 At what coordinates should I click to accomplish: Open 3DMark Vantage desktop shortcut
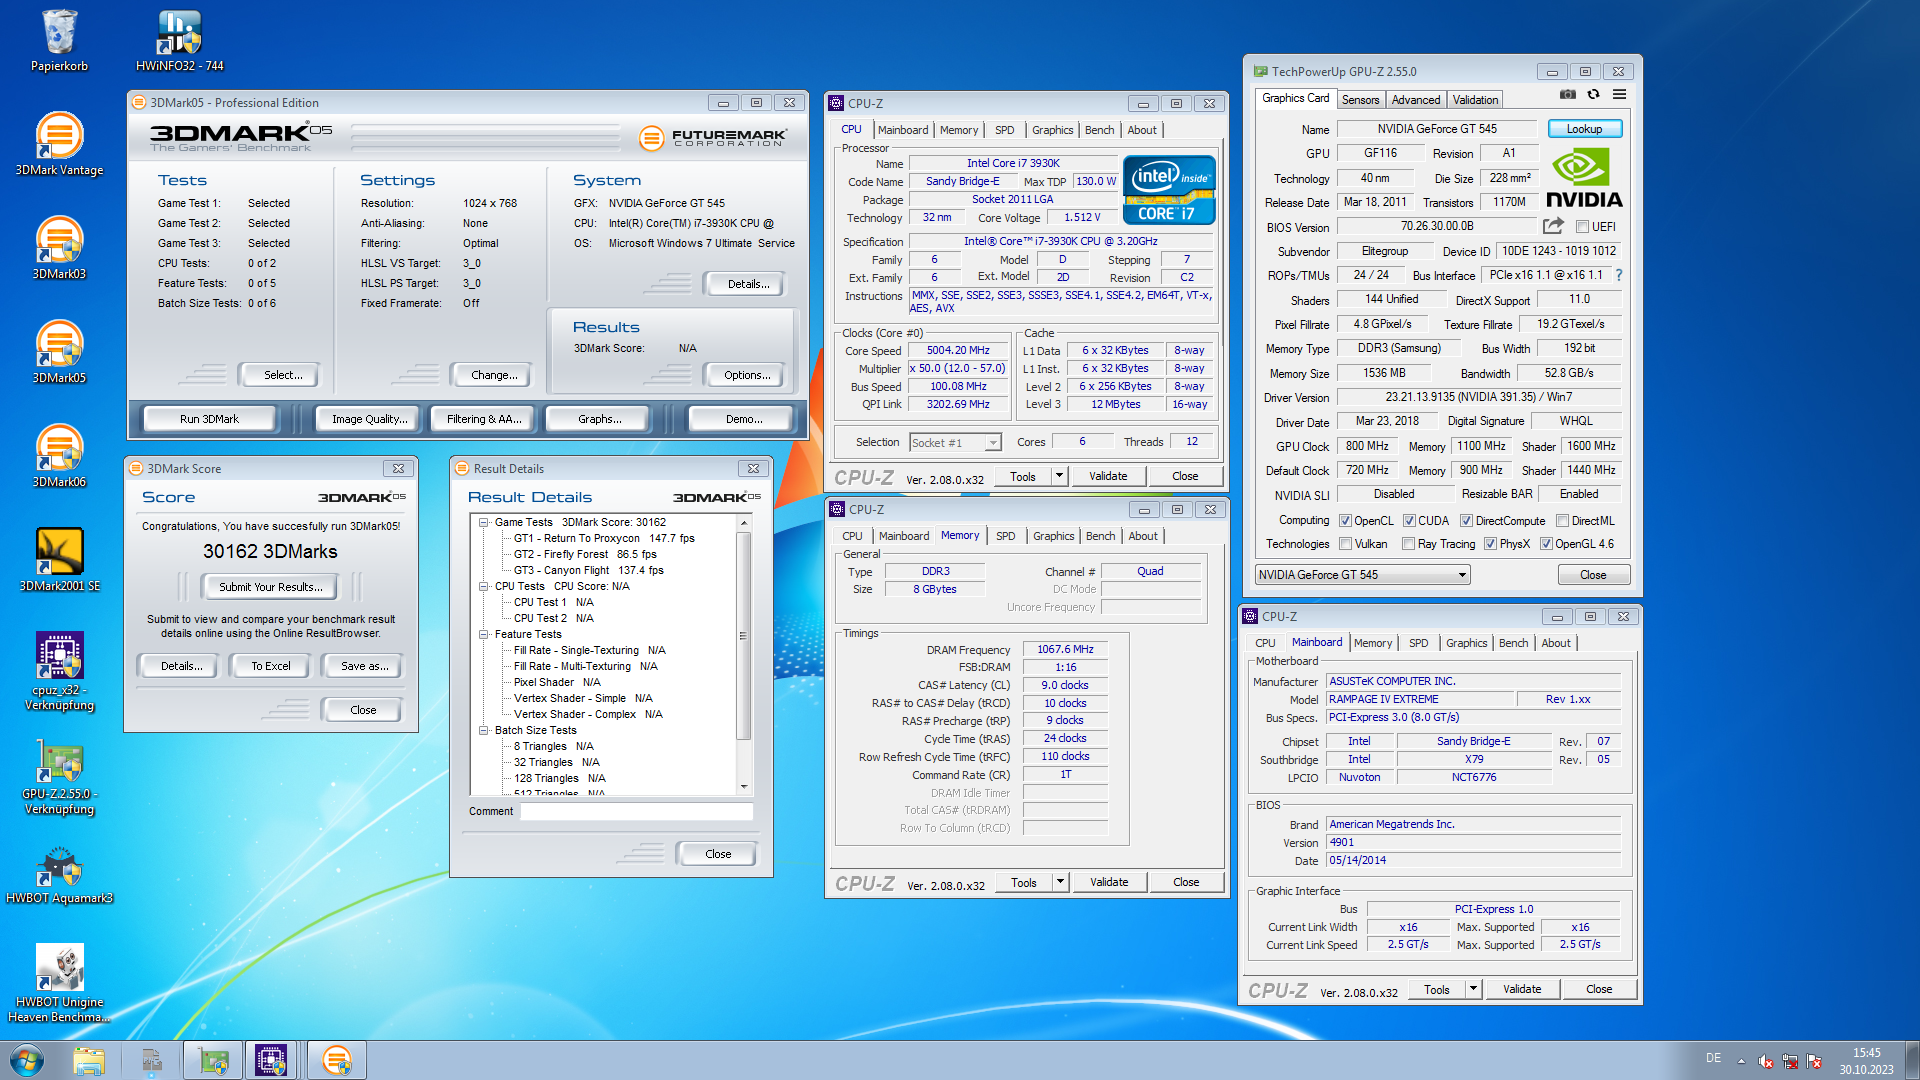point(59,144)
